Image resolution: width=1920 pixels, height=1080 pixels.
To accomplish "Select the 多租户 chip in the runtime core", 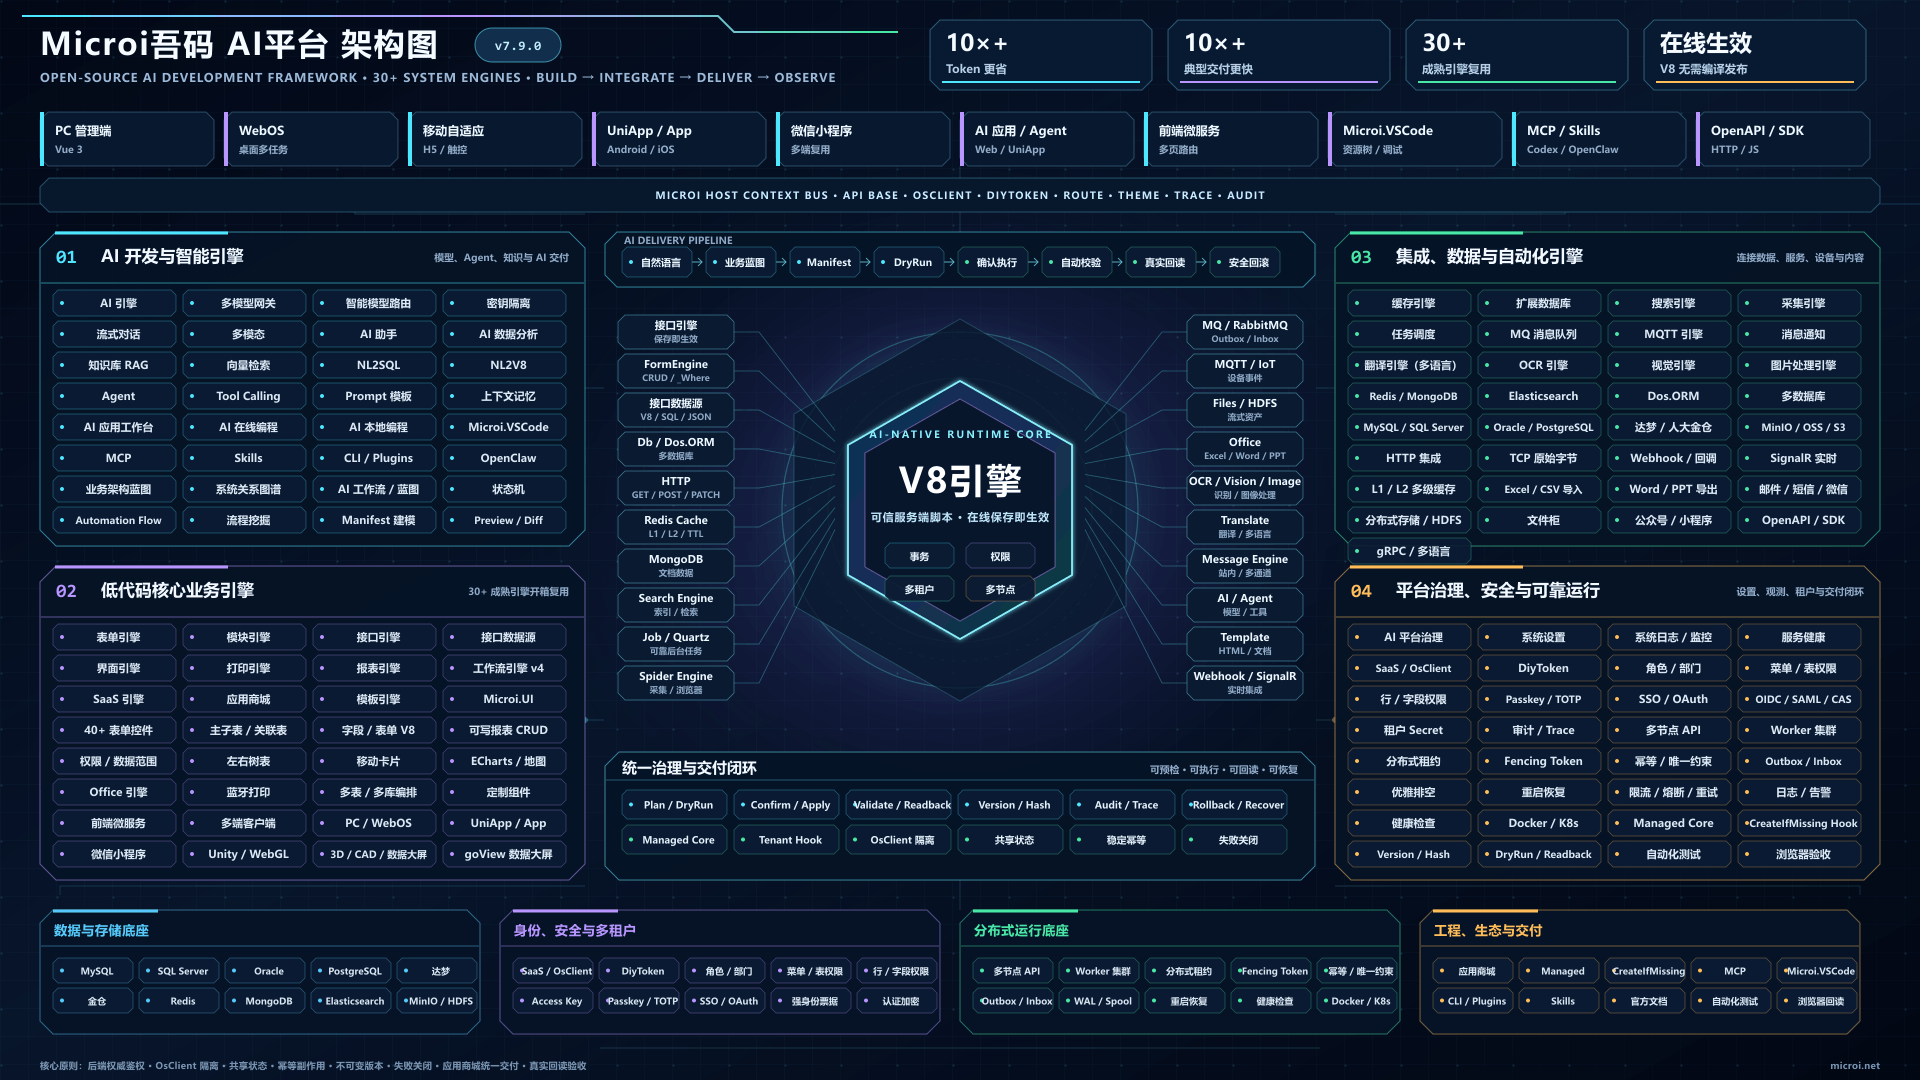I will tap(919, 590).
